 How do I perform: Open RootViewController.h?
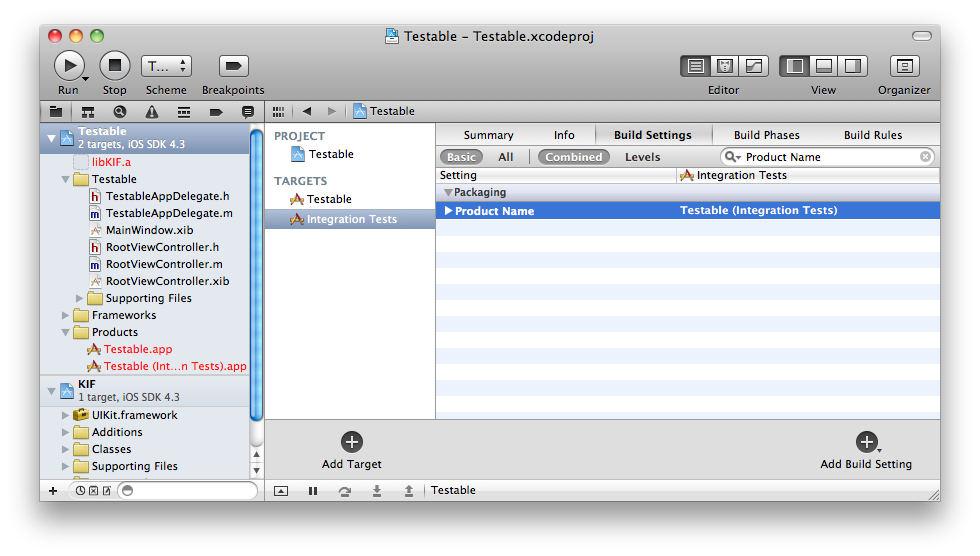(x=162, y=247)
